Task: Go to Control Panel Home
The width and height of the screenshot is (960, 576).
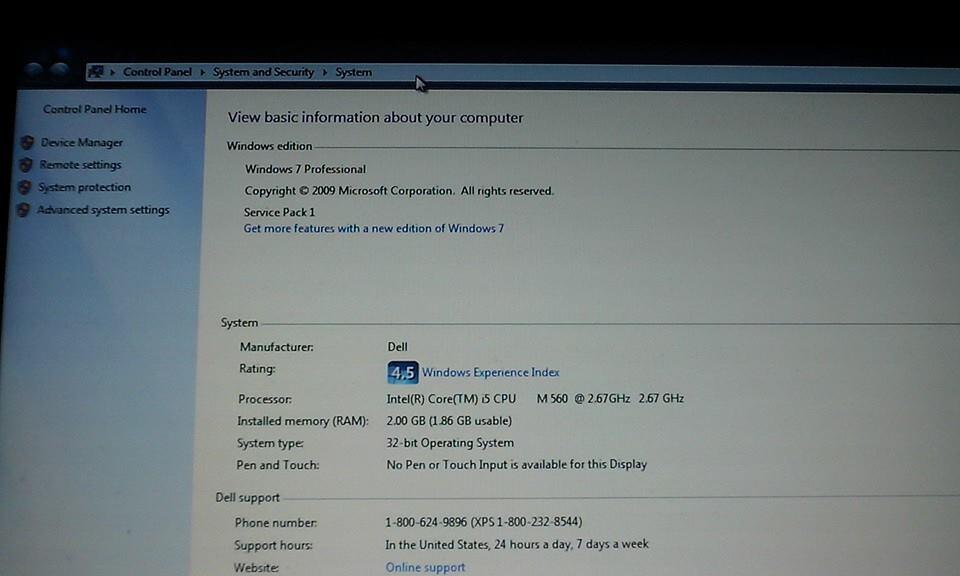Action: point(94,110)
